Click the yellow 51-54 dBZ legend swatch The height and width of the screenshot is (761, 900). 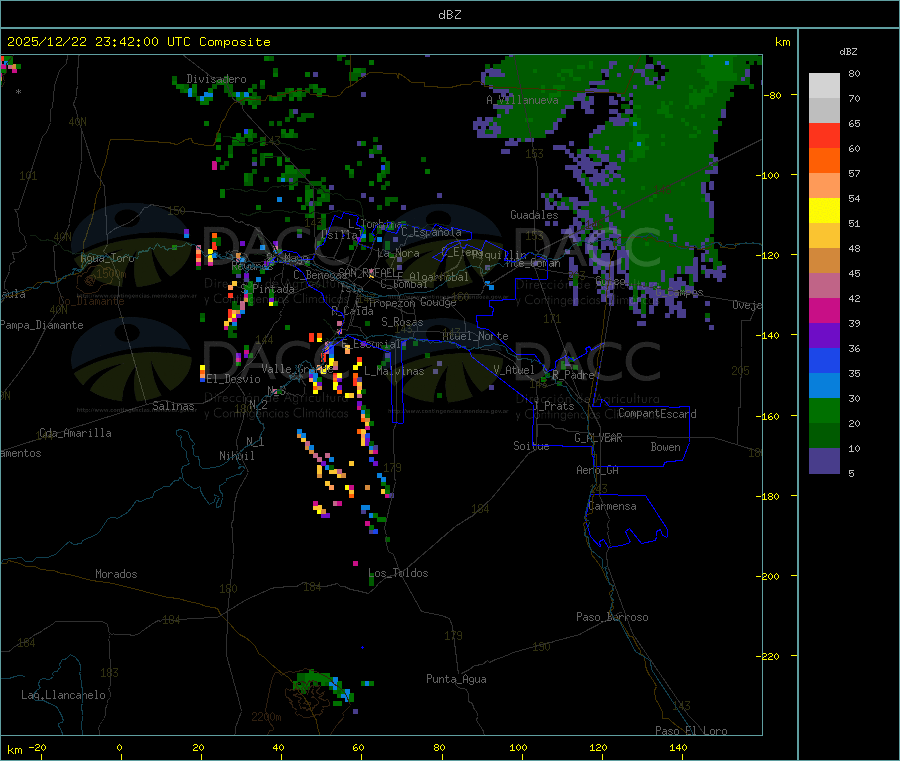[824, 211]
